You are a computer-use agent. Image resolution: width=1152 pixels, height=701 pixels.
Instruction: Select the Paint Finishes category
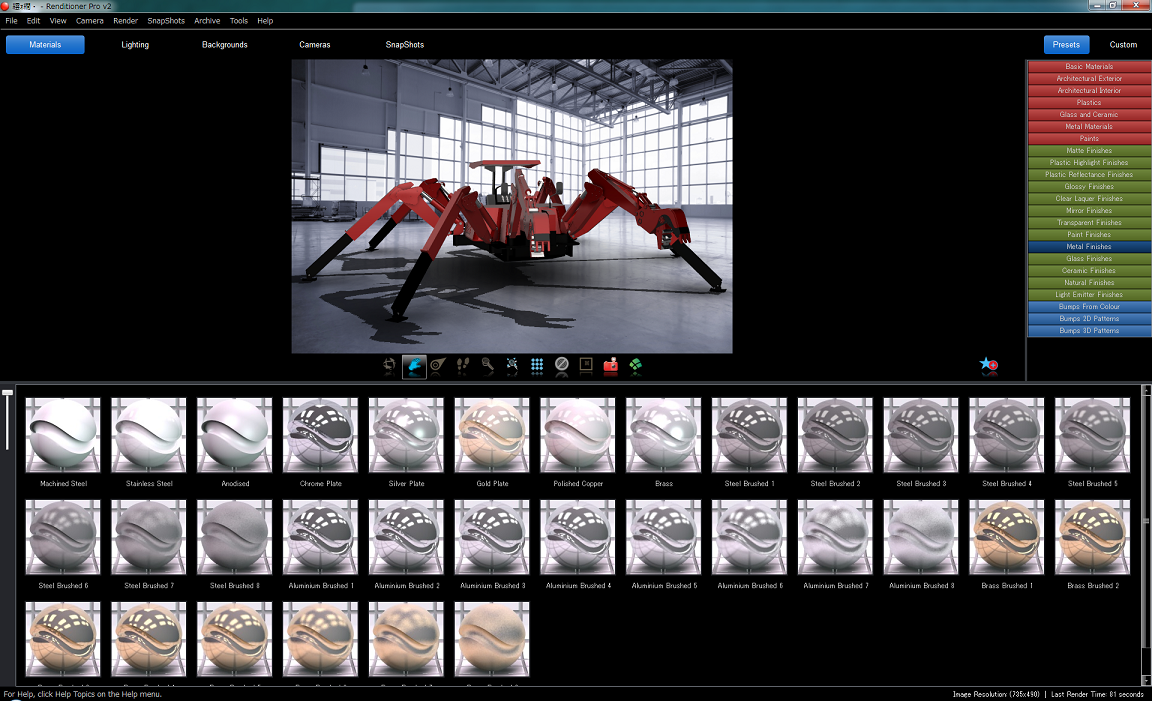tap(1087, 234)
